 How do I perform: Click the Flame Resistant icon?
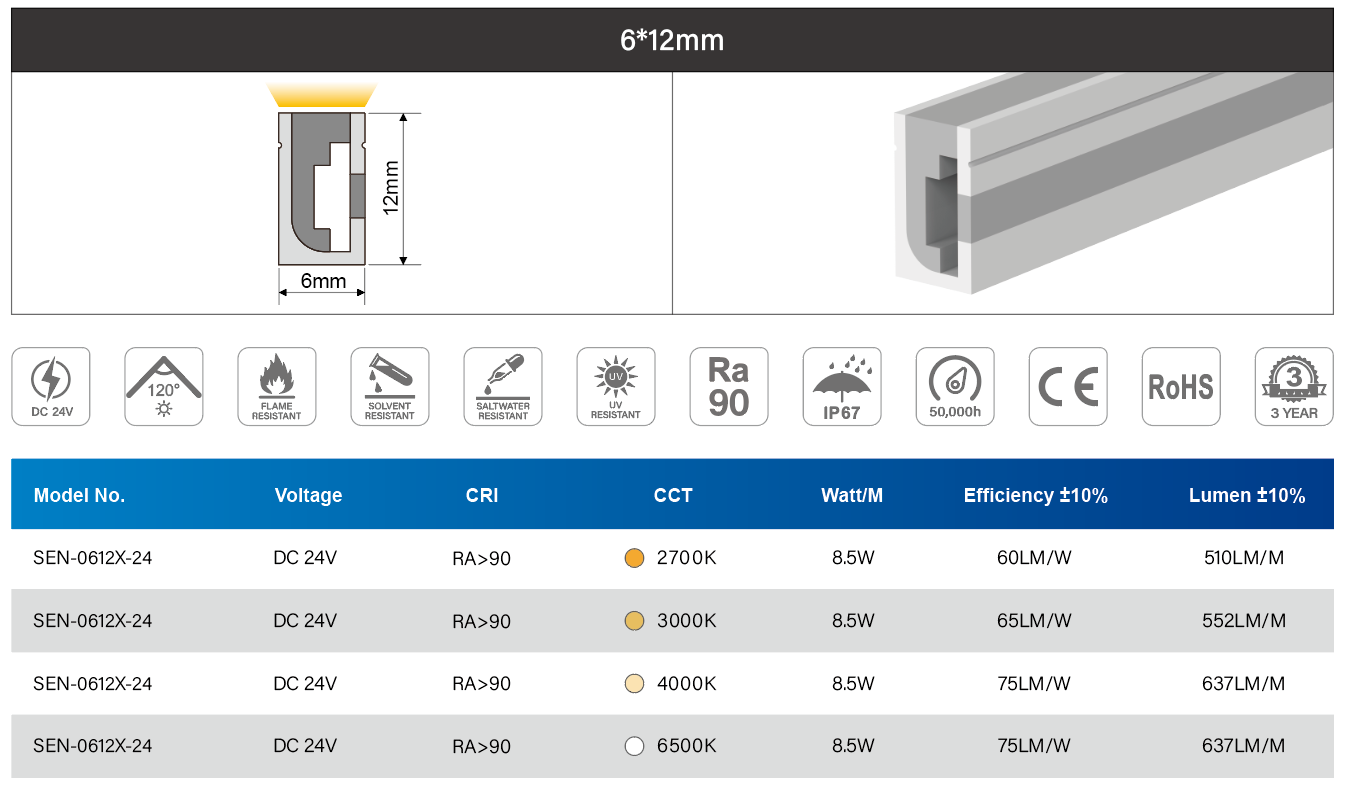(277, 386)
